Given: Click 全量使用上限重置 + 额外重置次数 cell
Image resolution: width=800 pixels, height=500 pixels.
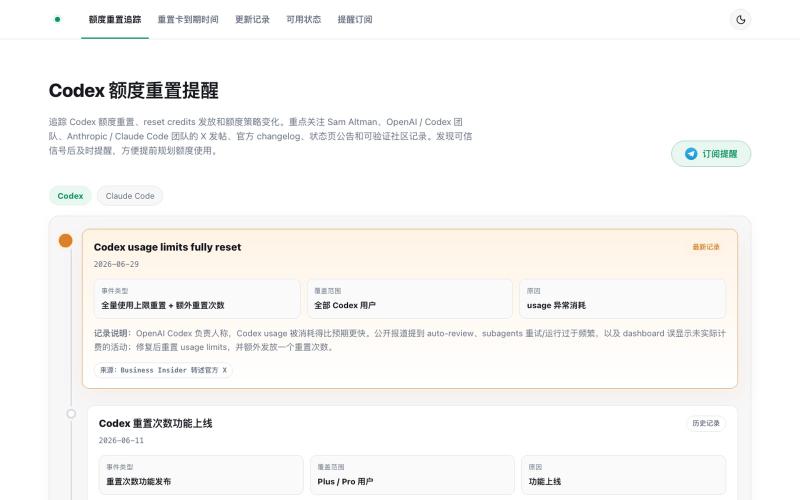Looking at the screenshot, I should (x=197, y=299).
